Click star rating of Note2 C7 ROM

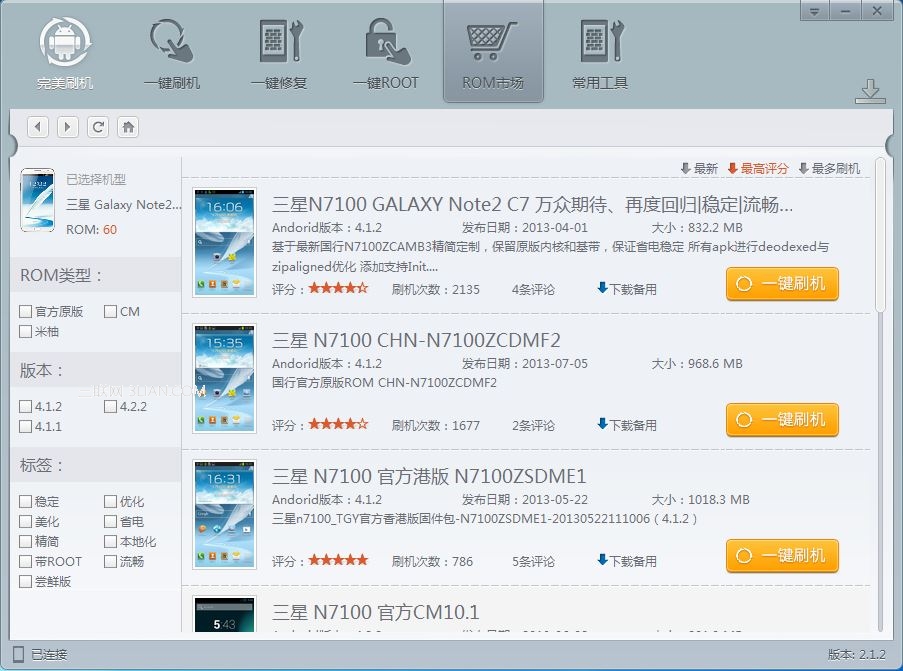point(338,288)
